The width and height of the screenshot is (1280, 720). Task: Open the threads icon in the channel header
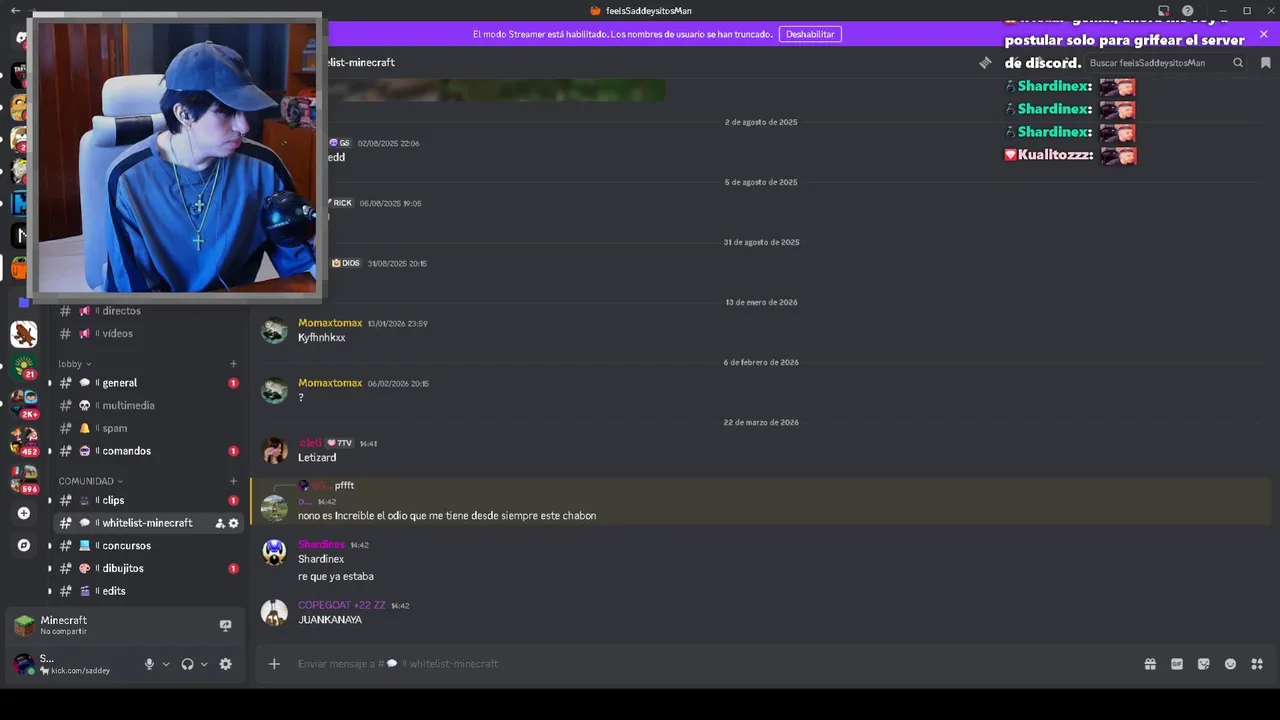pyautogui.click(x=985, y=62)
